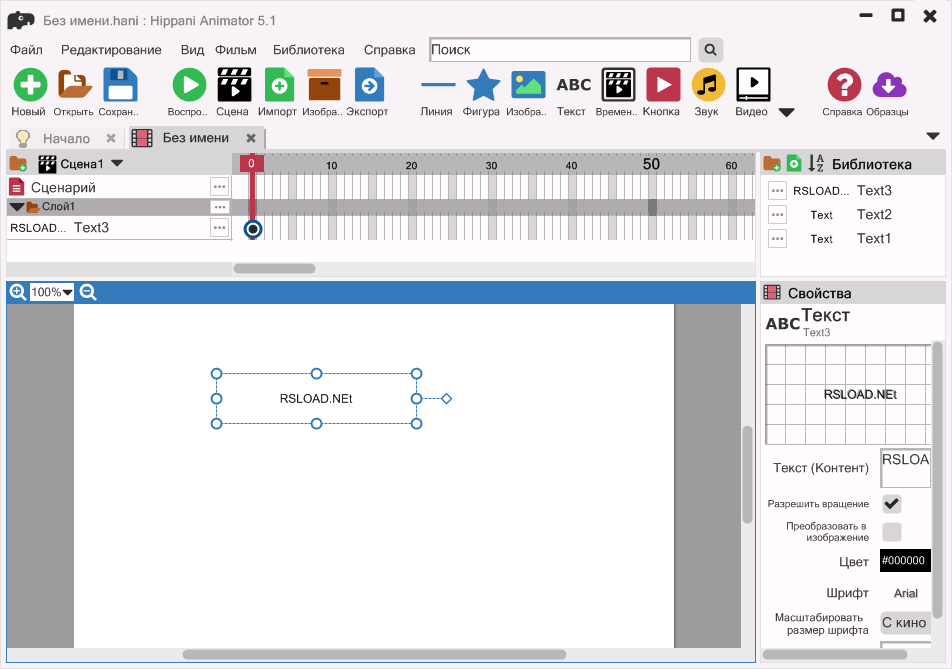Add new item in Библиотека panel
The image size is (952, 669).
[x=794, y=163]
